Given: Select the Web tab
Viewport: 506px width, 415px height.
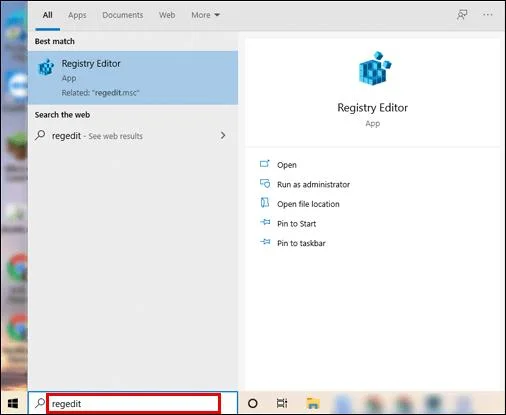Looking at the screenshot, I should point(167,15).
